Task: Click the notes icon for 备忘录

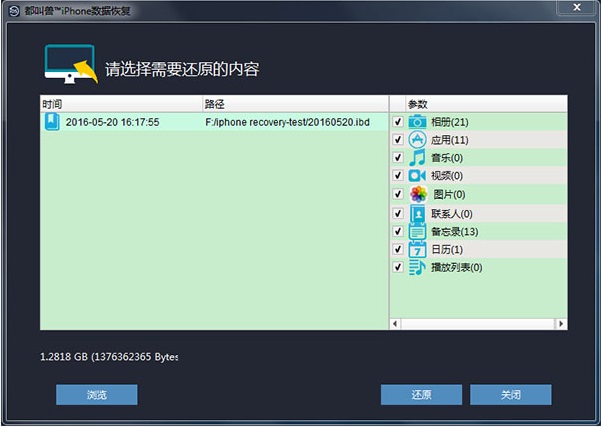Action: click(417, 232)
